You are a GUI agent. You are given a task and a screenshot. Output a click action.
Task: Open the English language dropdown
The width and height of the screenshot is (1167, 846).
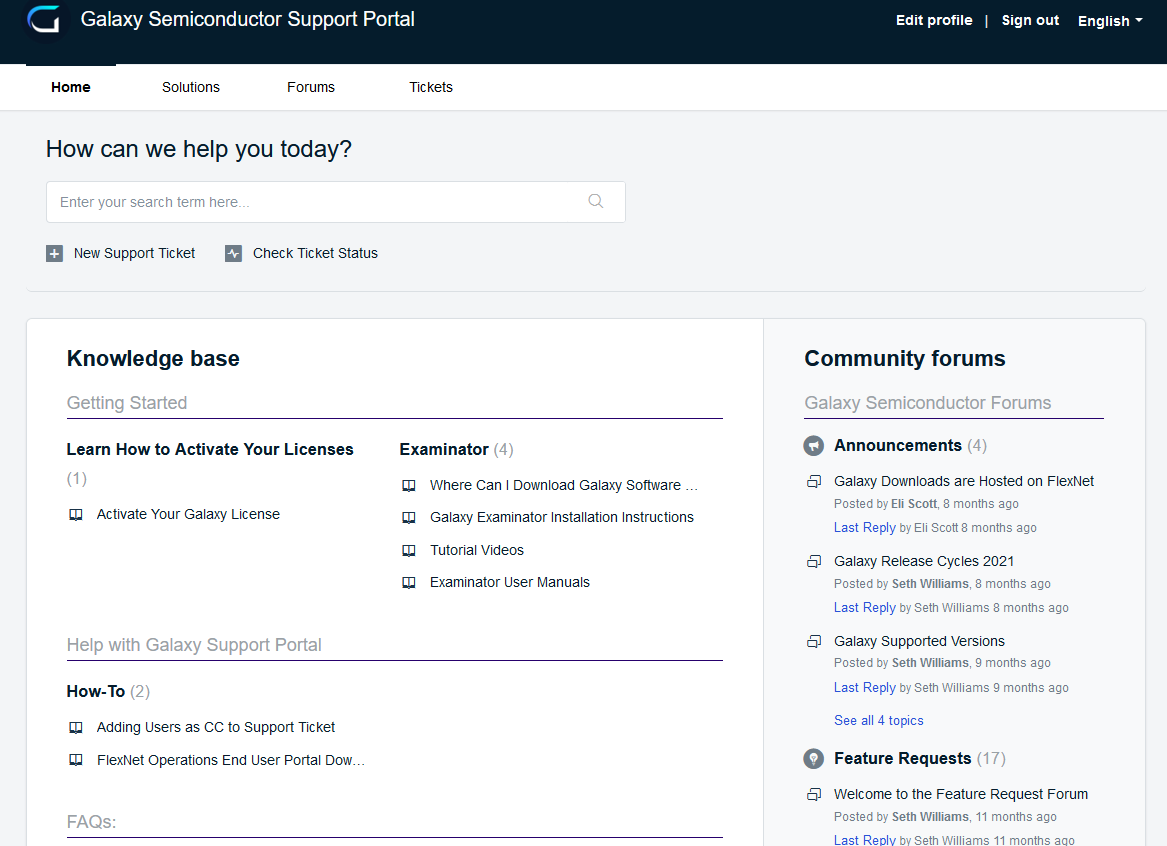pos(1110,21)
